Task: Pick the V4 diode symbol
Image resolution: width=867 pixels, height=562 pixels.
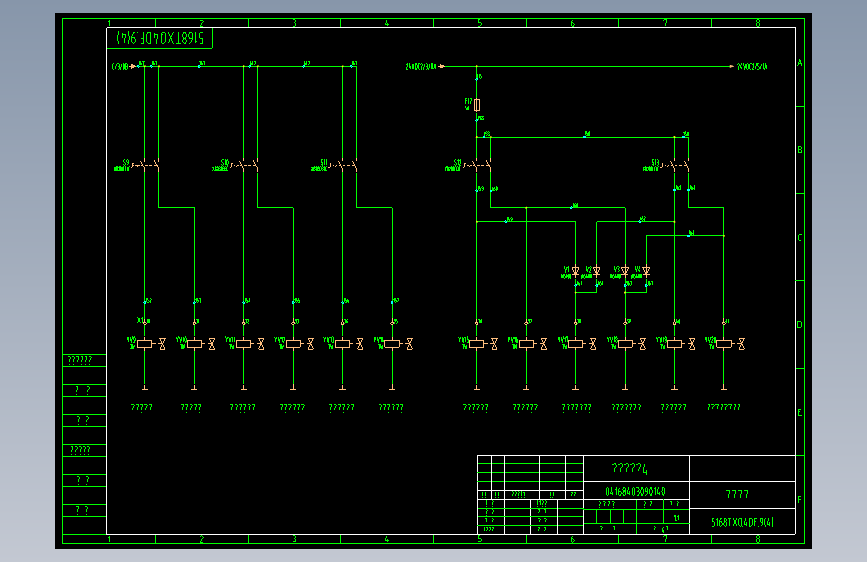Action: 646,271
